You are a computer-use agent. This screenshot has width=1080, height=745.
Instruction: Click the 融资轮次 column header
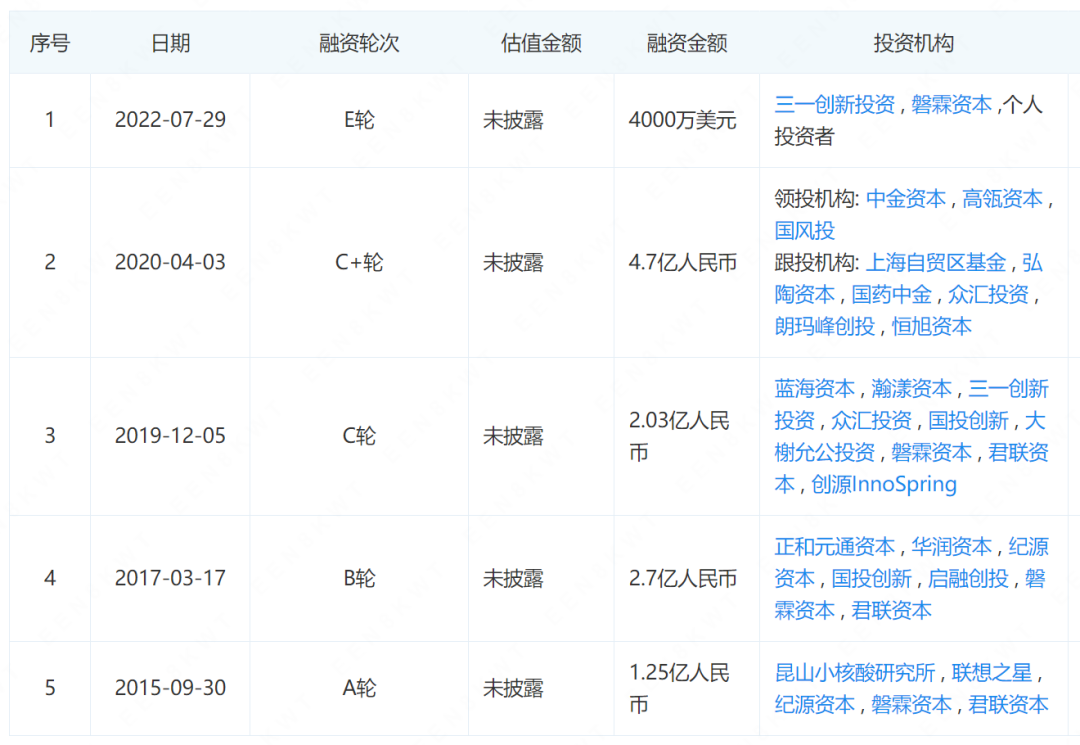click(x=359, y=43)
